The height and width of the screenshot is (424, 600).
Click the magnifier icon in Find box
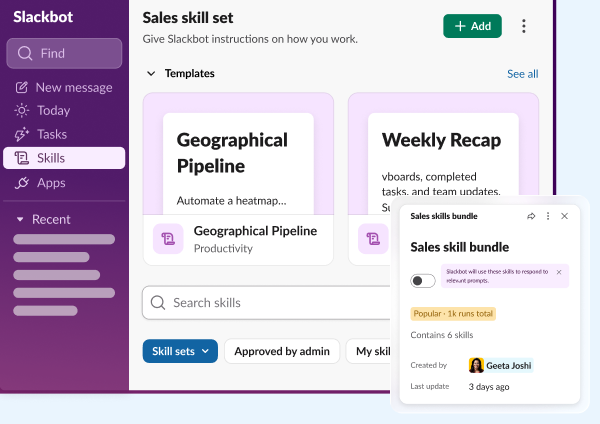point(25,53)
